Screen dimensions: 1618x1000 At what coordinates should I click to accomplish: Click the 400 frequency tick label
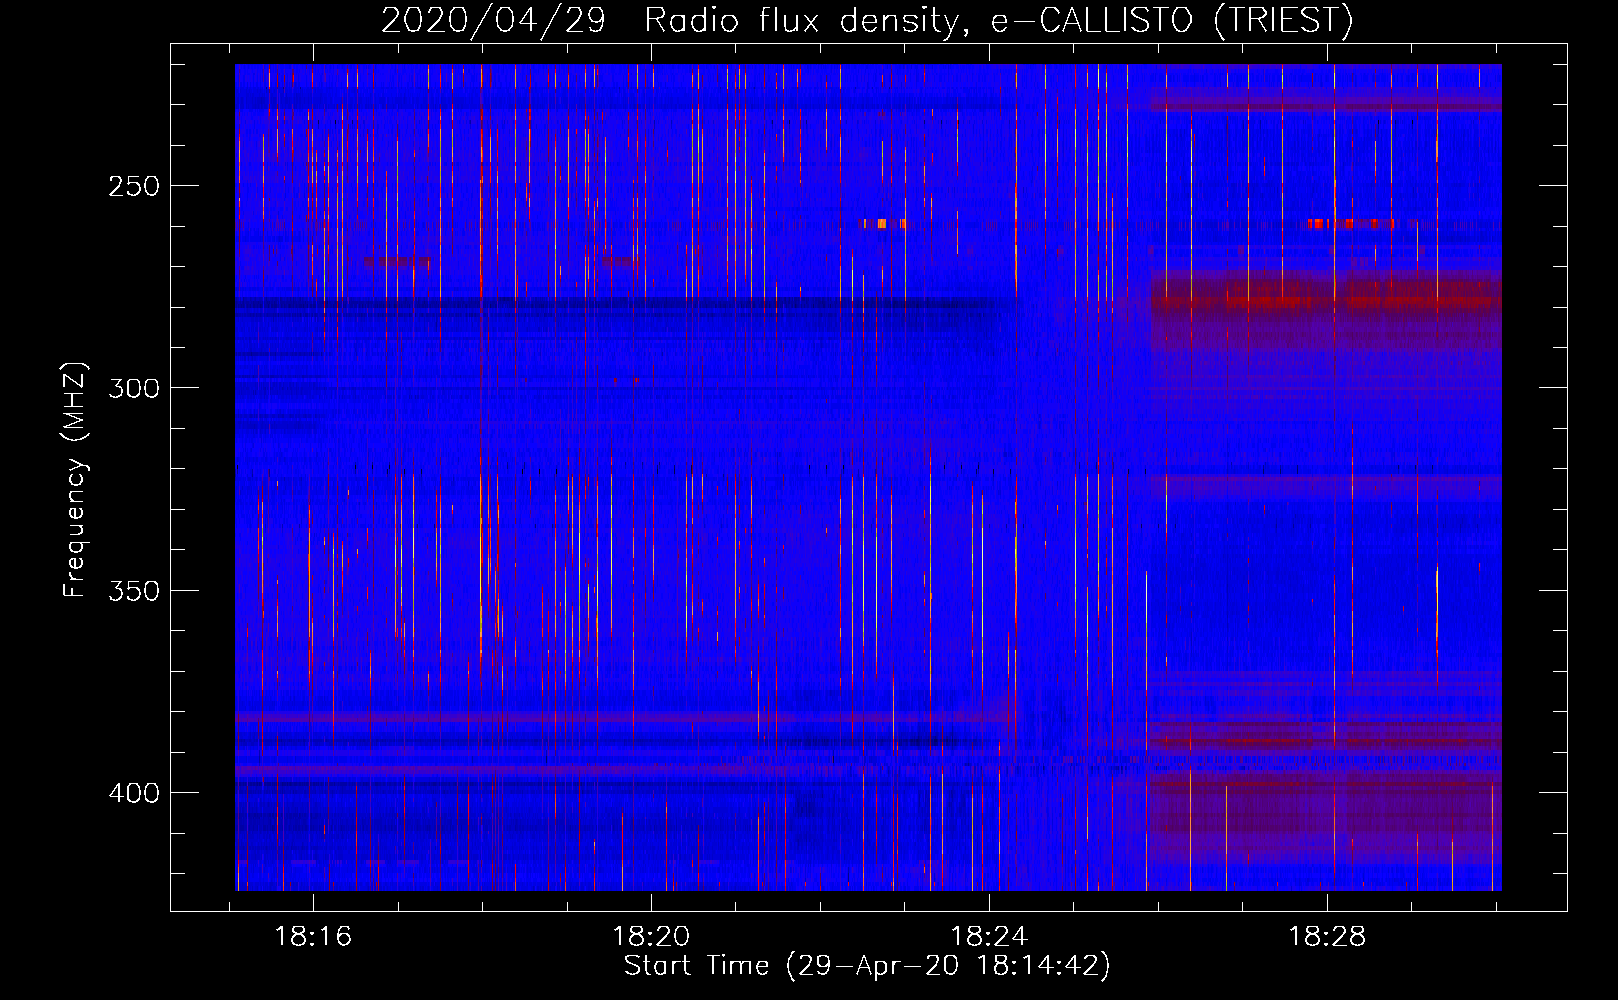point(134,793)
